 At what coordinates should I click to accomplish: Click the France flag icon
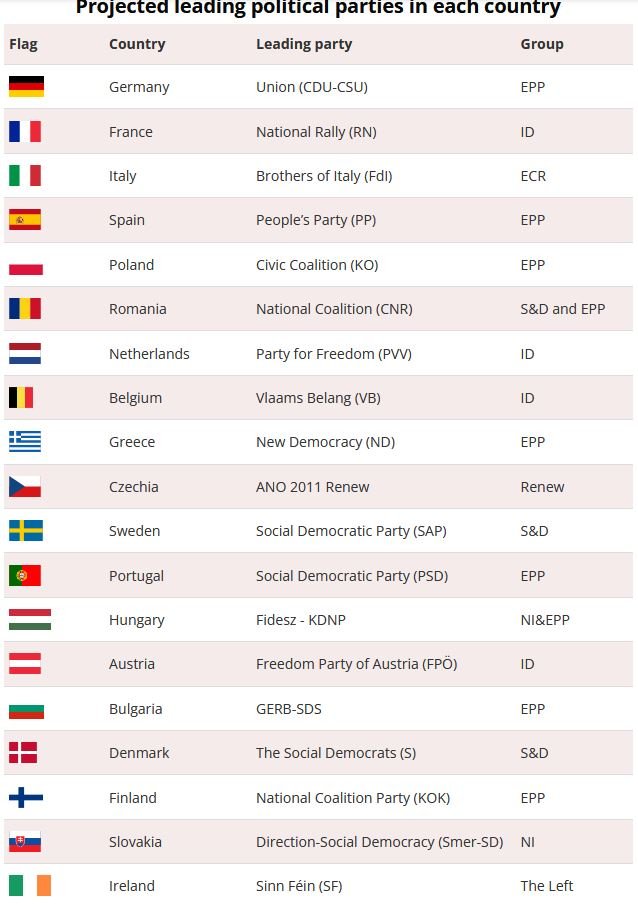pos(25,131)
